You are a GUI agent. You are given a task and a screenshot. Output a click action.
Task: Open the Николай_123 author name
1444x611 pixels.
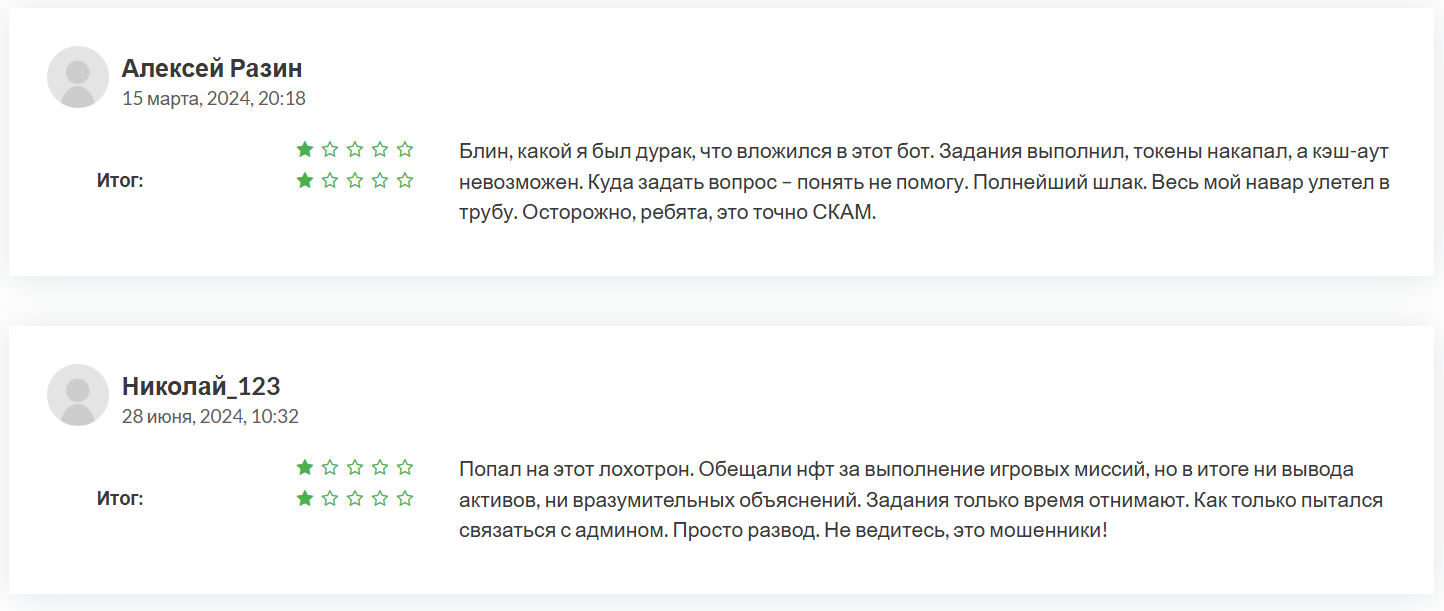coord(201,386)
